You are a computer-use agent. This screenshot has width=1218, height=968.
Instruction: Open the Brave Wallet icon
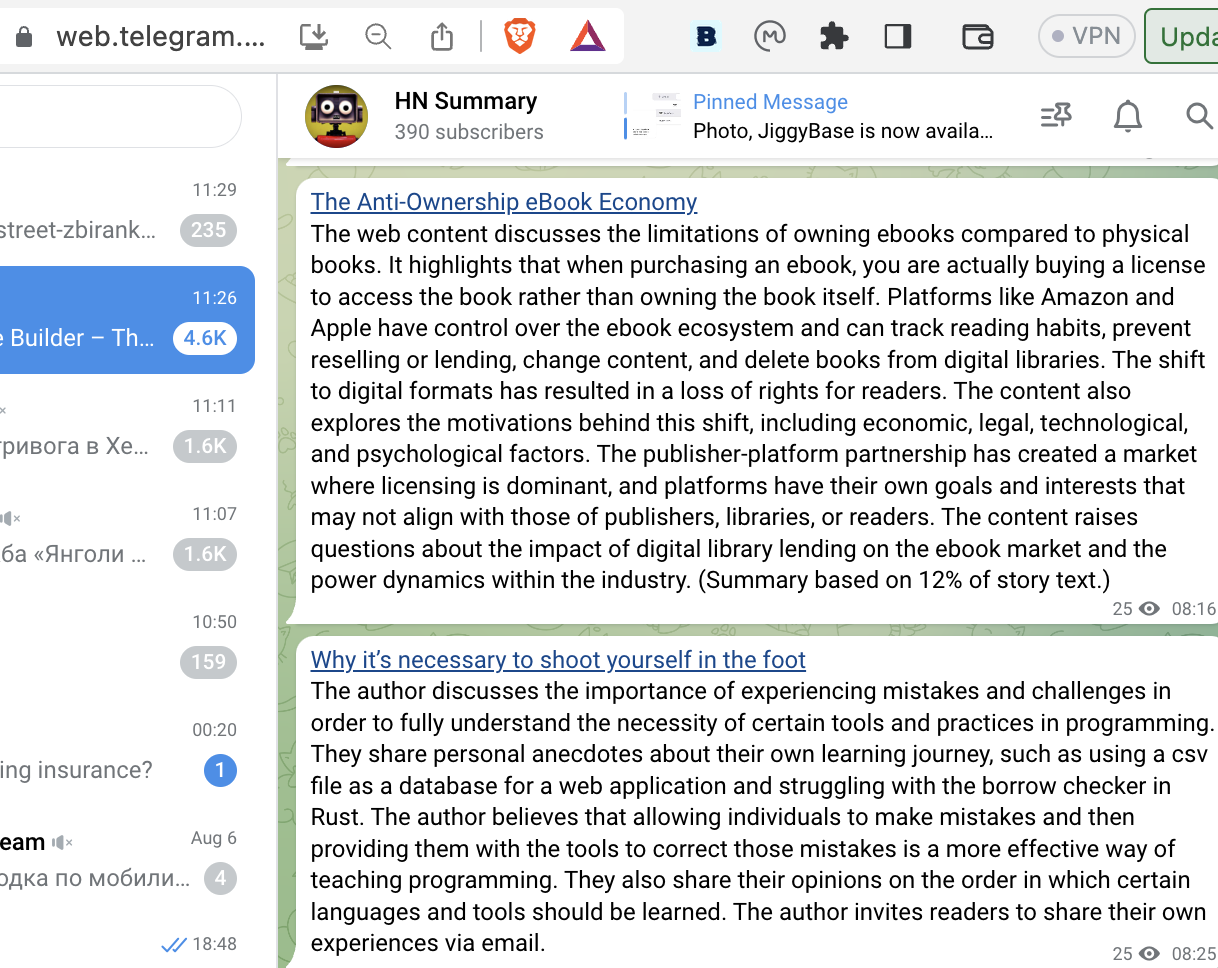pos(977,37)
